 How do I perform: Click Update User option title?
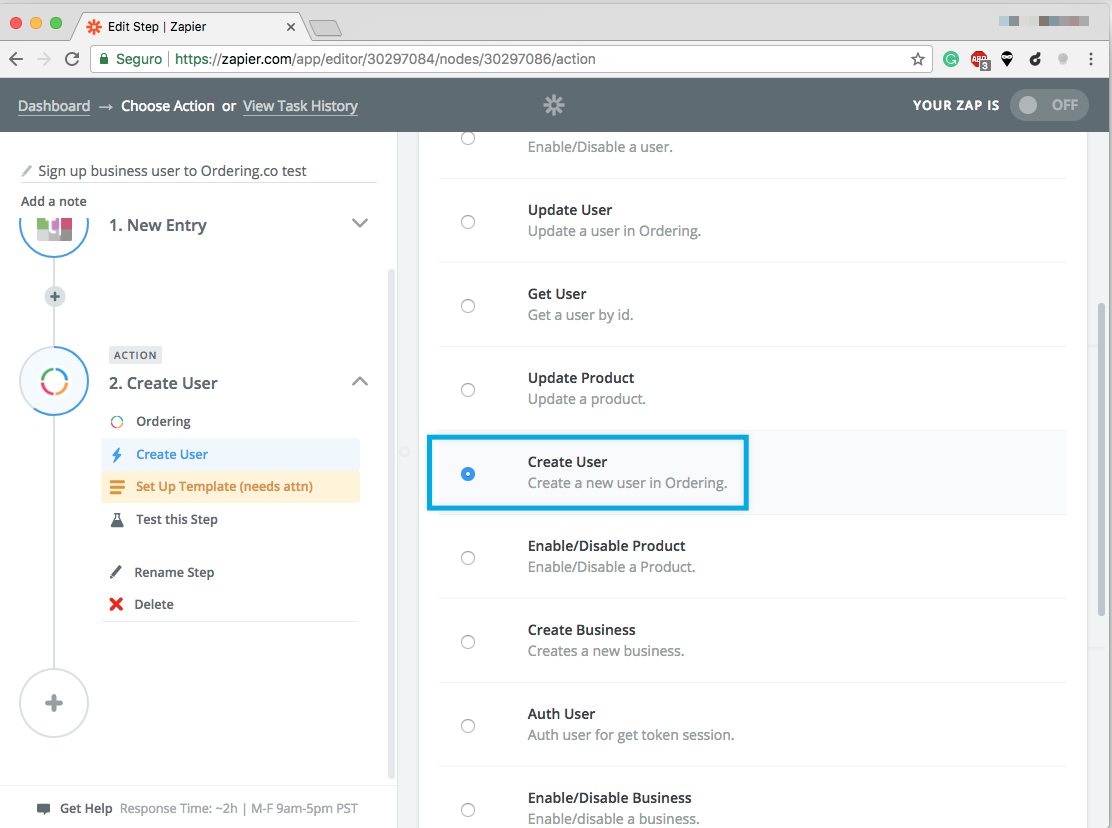coord(569,210)
